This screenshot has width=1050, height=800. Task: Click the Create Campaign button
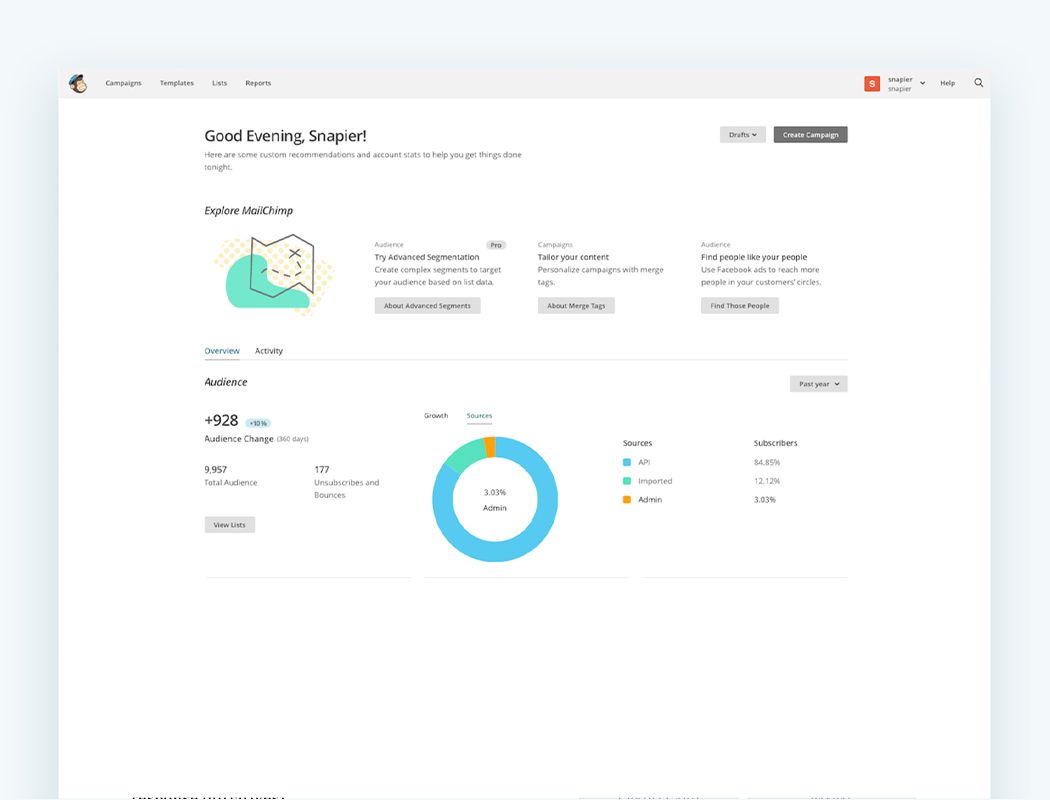(x=810, y=135)
